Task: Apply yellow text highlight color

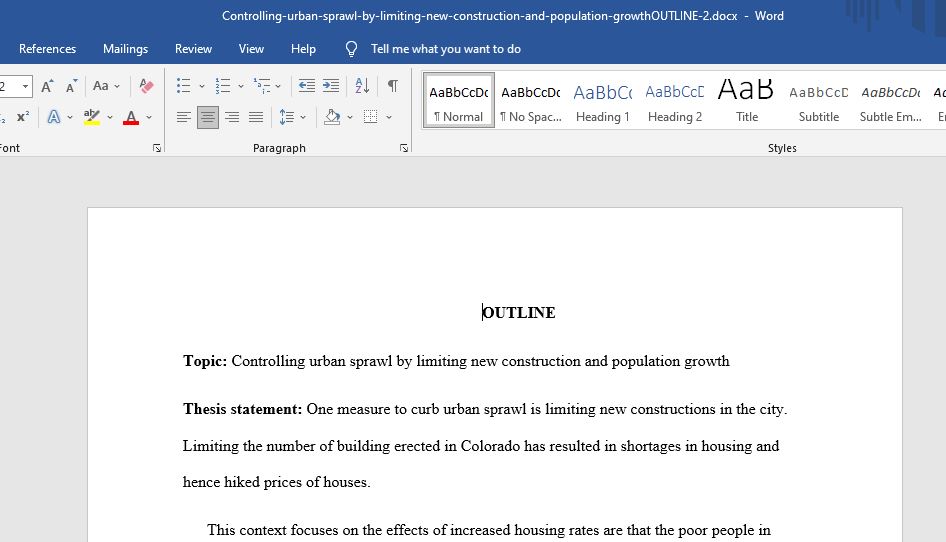Action: (92, 117)
